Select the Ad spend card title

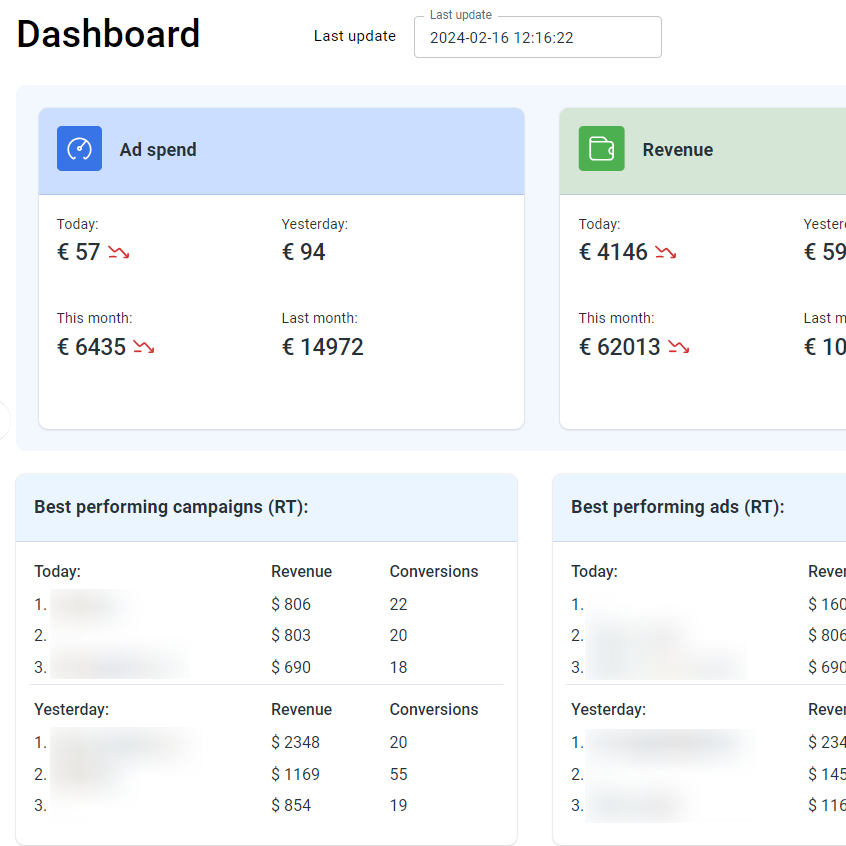[x=158, y=150]
